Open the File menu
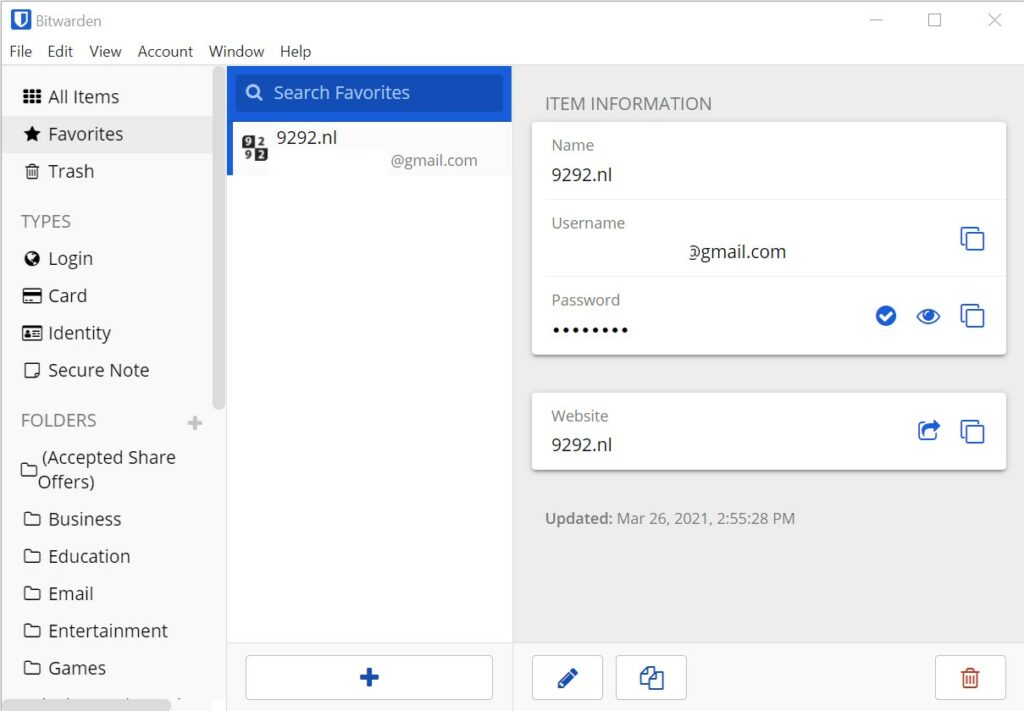Screen dimensions: 1024x711 coord(21,52)
